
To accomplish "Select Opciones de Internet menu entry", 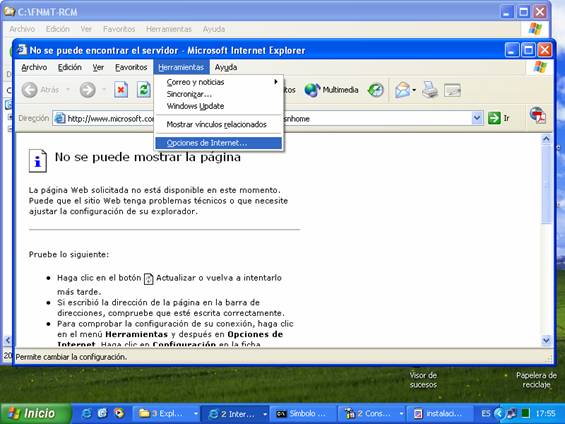I will [x=218, y=143].
